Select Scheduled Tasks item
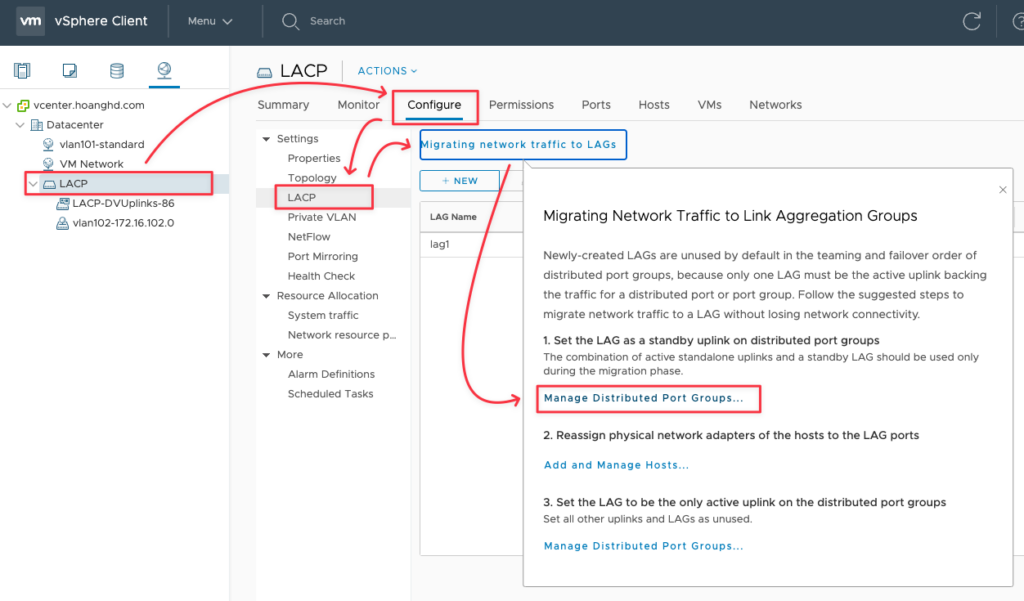1024x601 pixels. pos(330,393)
